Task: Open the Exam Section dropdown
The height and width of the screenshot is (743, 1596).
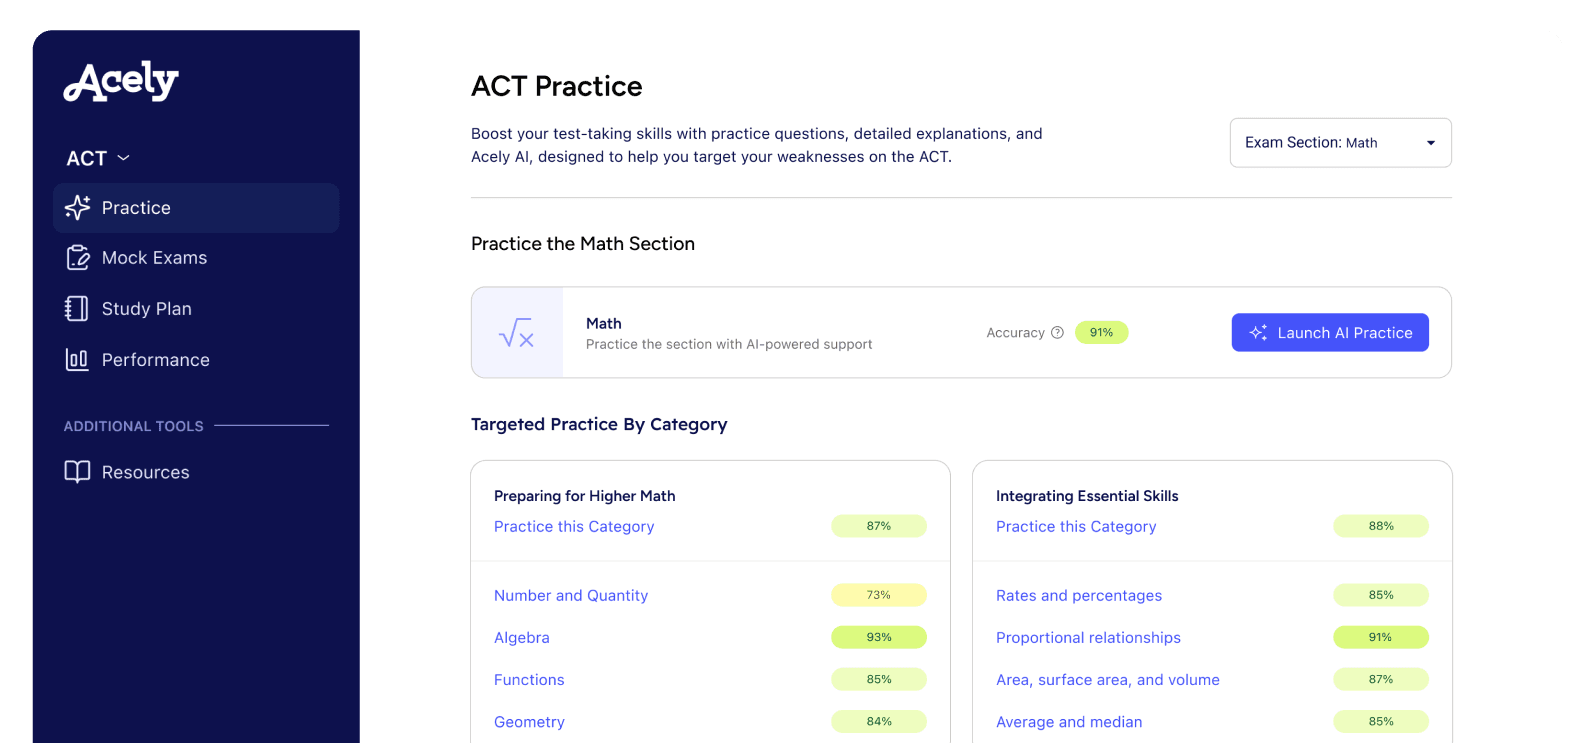Action: coord(1340,142)
